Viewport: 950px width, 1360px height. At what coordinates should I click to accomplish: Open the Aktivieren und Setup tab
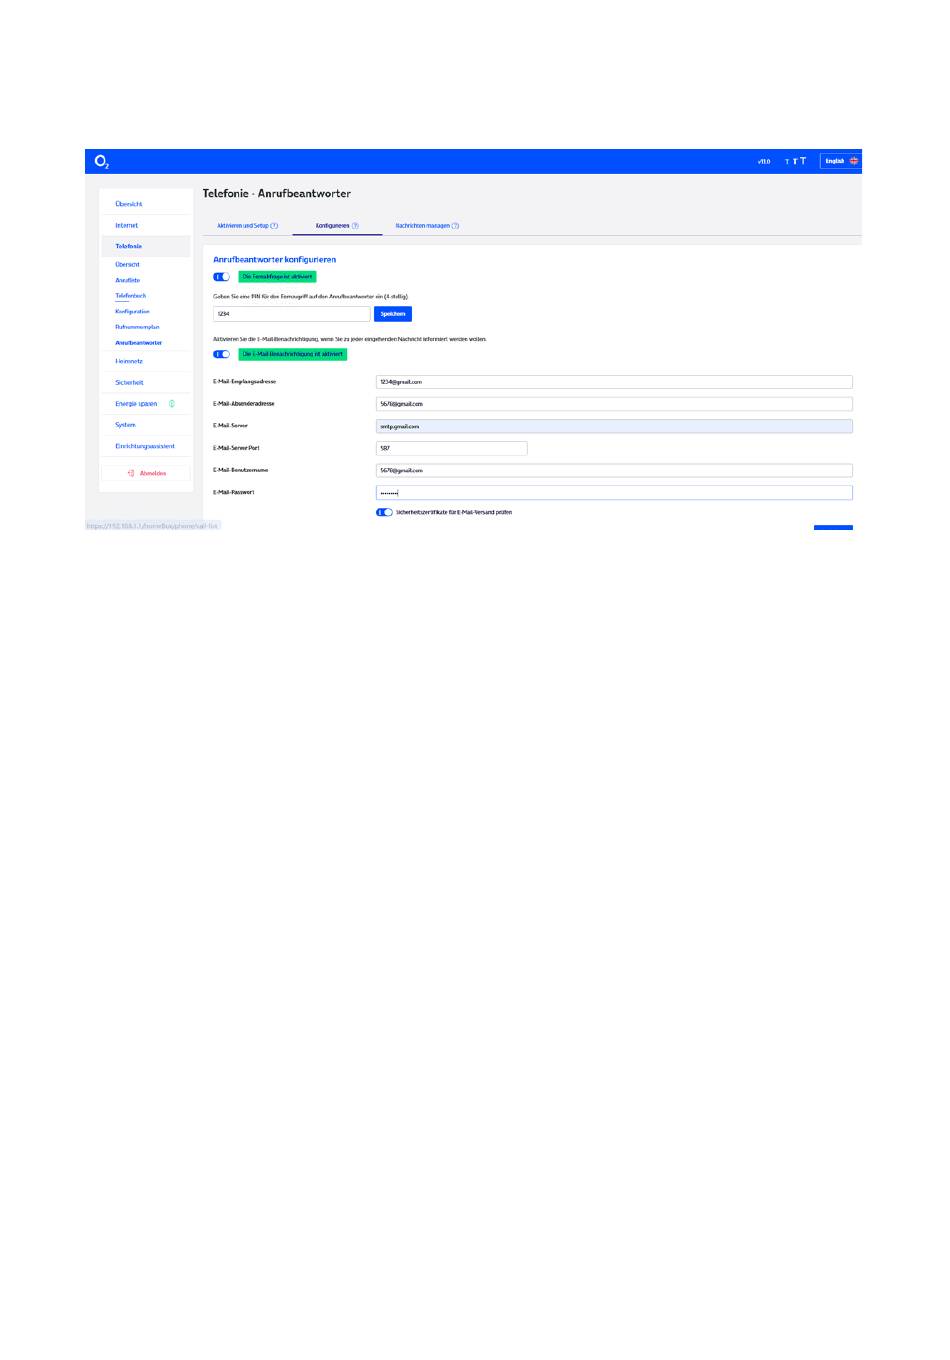(x=243, y=226)
